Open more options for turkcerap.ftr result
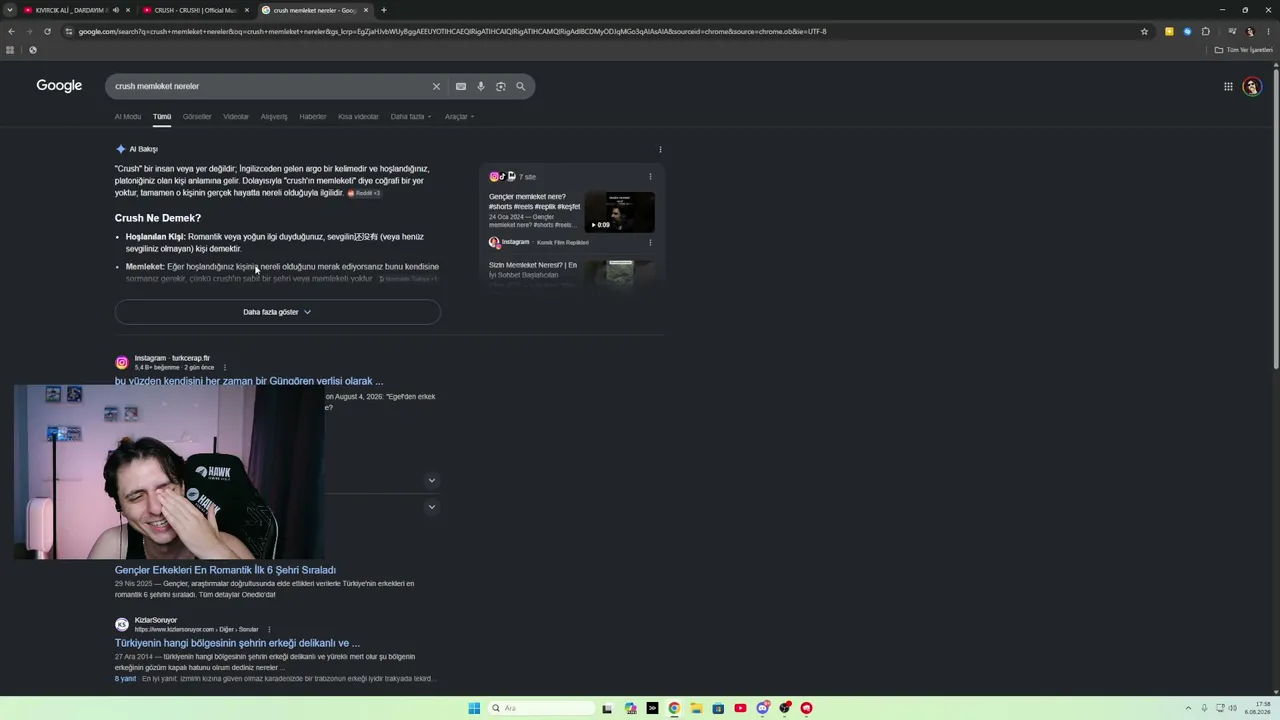 coord(224,368)
